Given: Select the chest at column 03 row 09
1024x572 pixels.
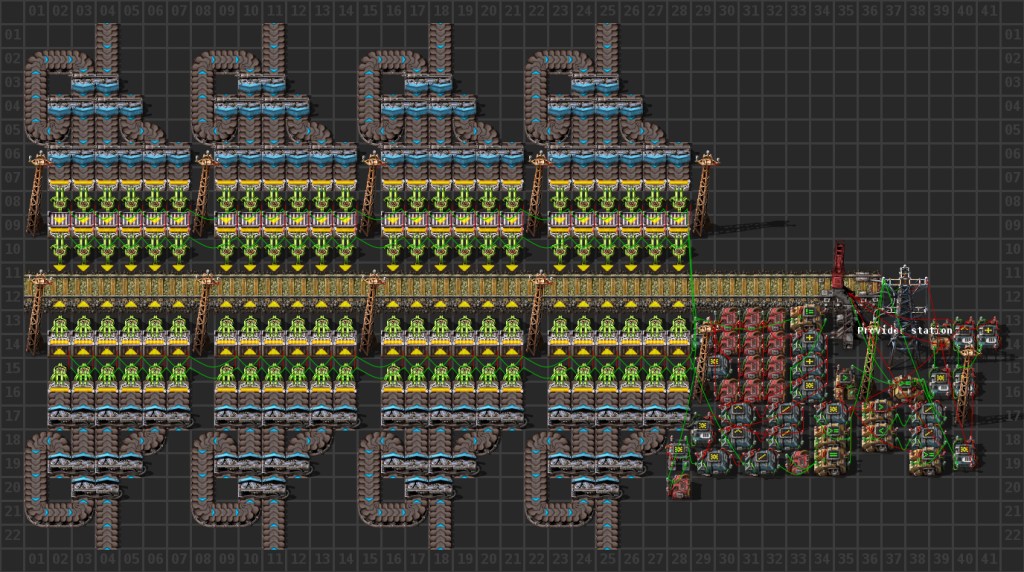Looking at the screenshot, I should point(83,222).
